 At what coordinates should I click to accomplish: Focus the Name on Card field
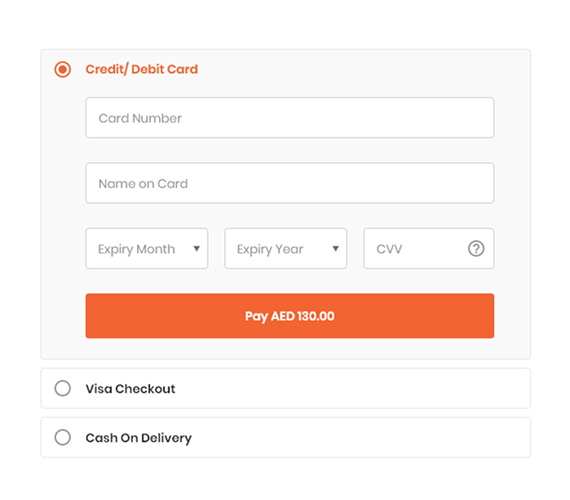[x=290, y=183]
